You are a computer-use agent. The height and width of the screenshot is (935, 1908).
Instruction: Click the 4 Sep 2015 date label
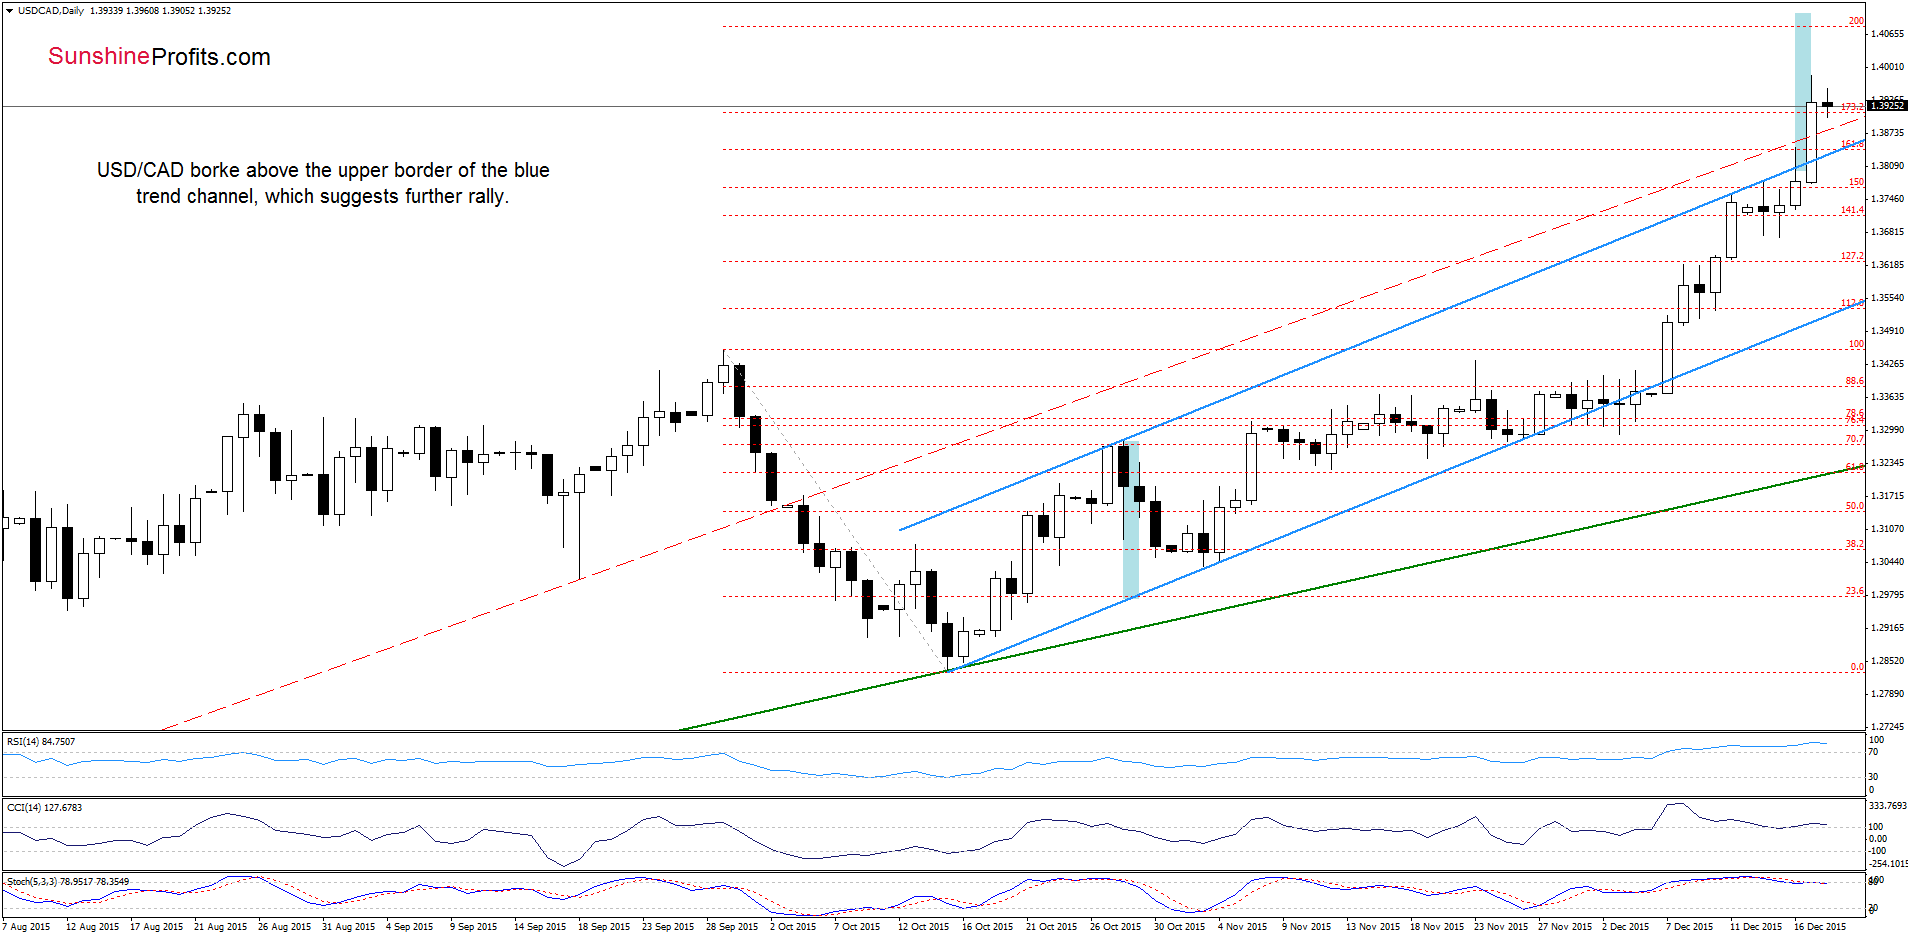pyautogui.click(x=410, y=927)
